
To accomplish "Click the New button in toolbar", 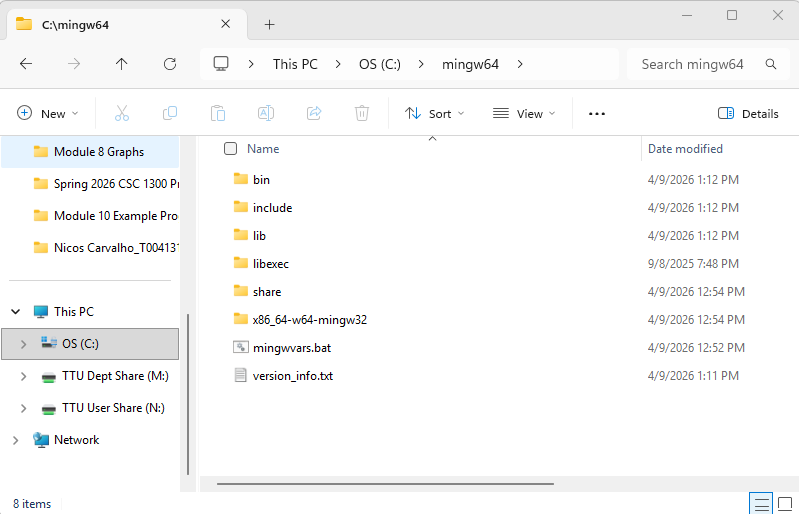I will (47, 114).
